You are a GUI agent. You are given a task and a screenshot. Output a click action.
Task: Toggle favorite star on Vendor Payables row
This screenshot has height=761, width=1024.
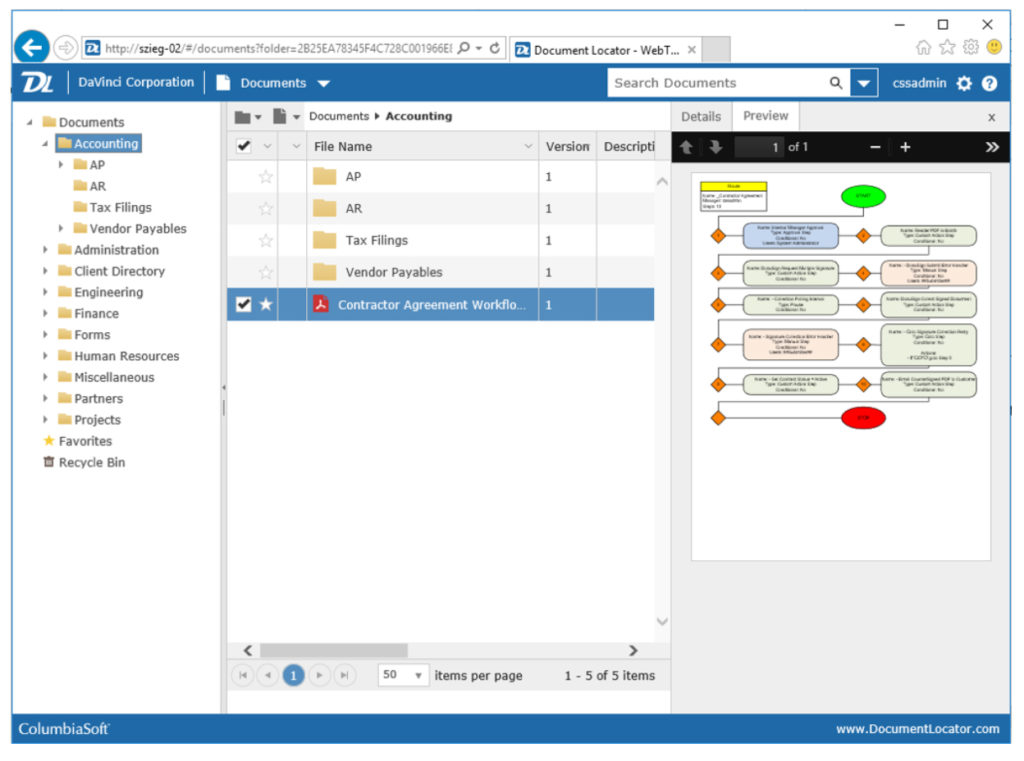point(266,272)
